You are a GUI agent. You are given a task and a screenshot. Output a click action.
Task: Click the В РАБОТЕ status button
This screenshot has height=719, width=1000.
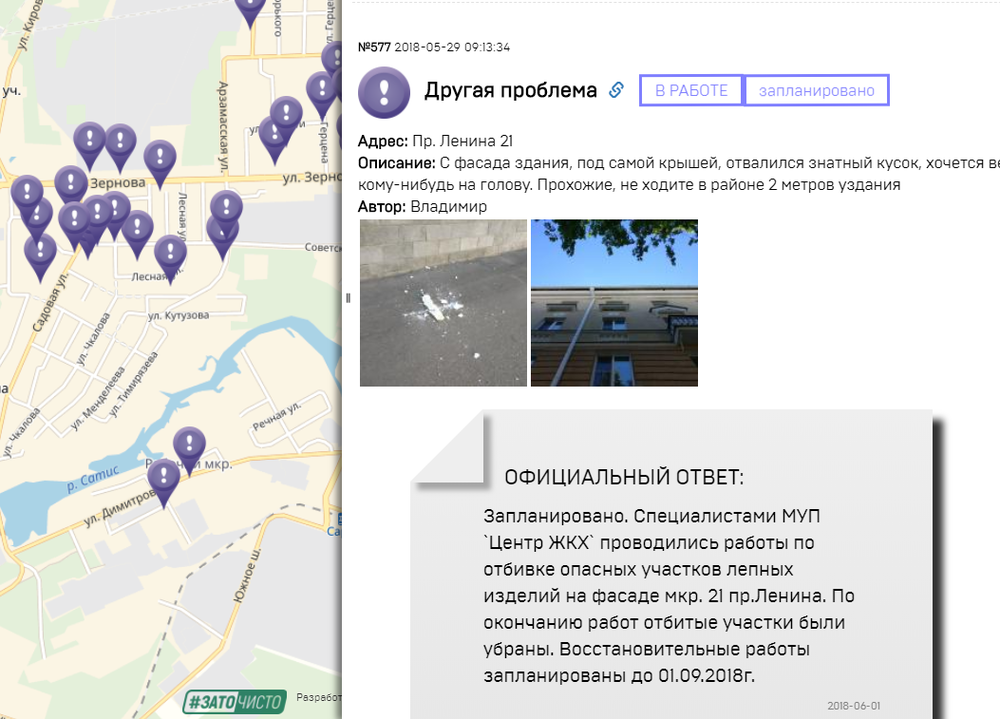click(690, 89)
